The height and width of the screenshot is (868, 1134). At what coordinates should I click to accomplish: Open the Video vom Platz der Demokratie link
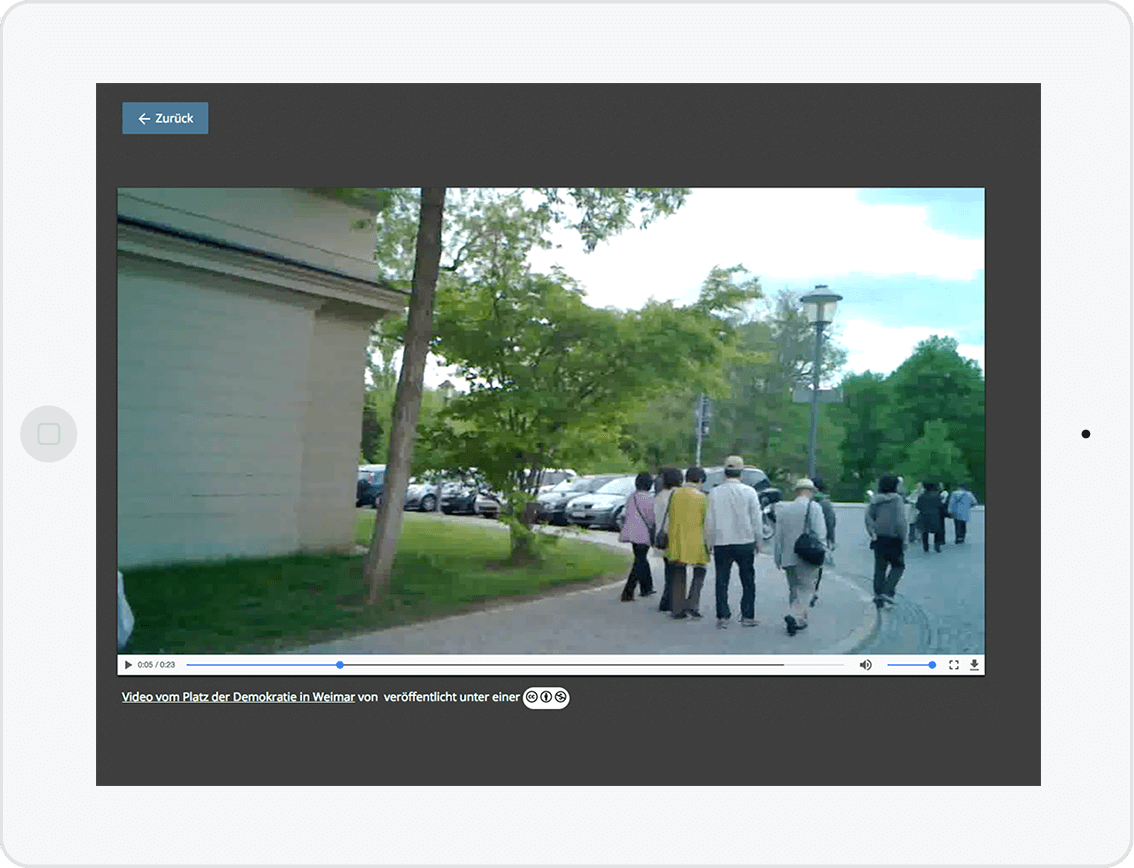point(238,697)
